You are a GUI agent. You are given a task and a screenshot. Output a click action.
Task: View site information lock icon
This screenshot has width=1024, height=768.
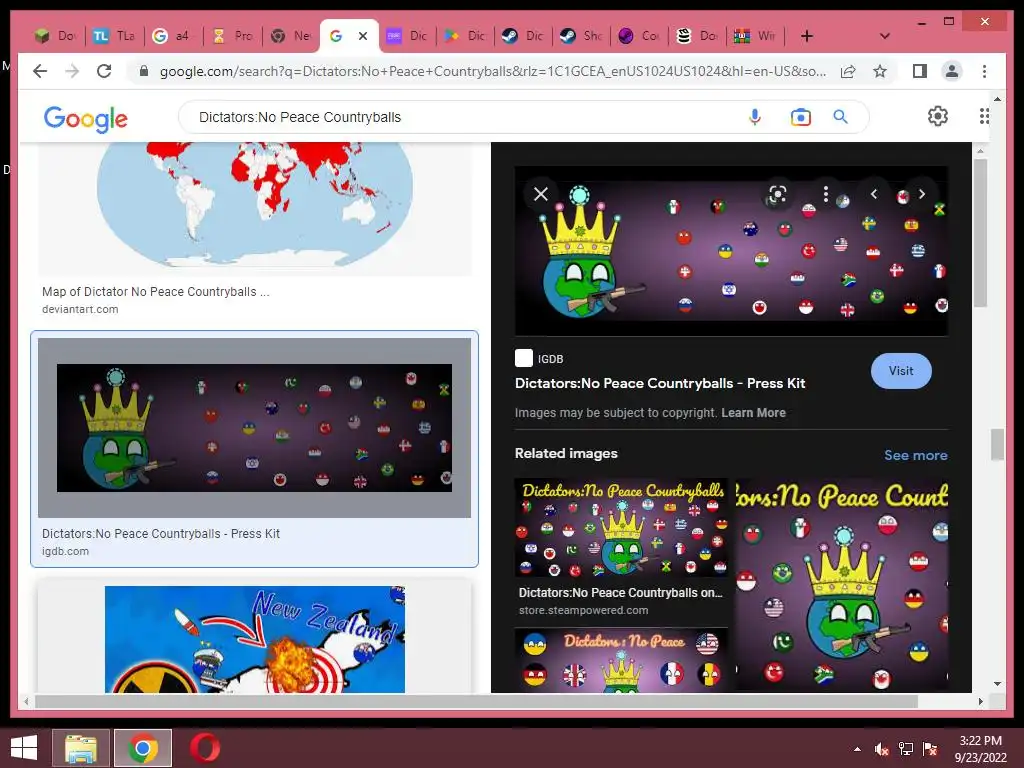coord(144,71)
